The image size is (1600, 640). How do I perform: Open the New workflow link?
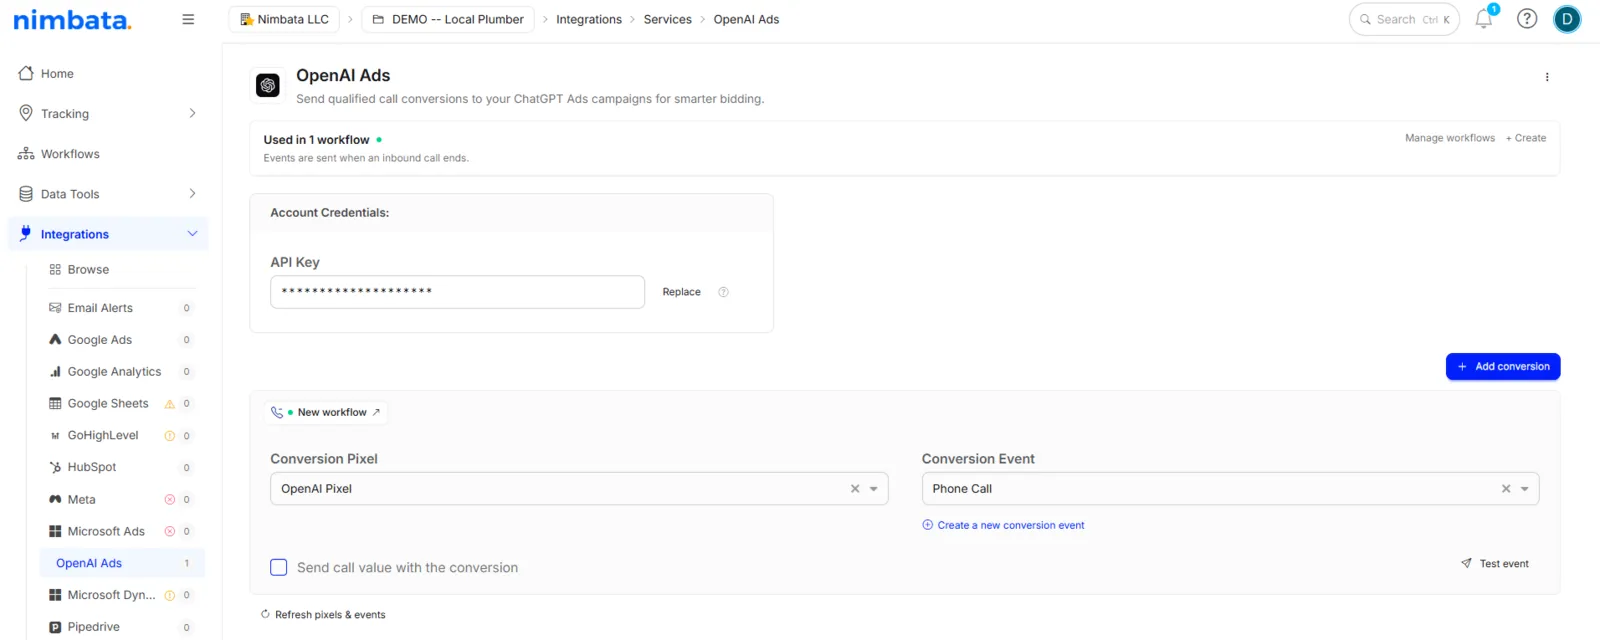(x=326, y=413)
